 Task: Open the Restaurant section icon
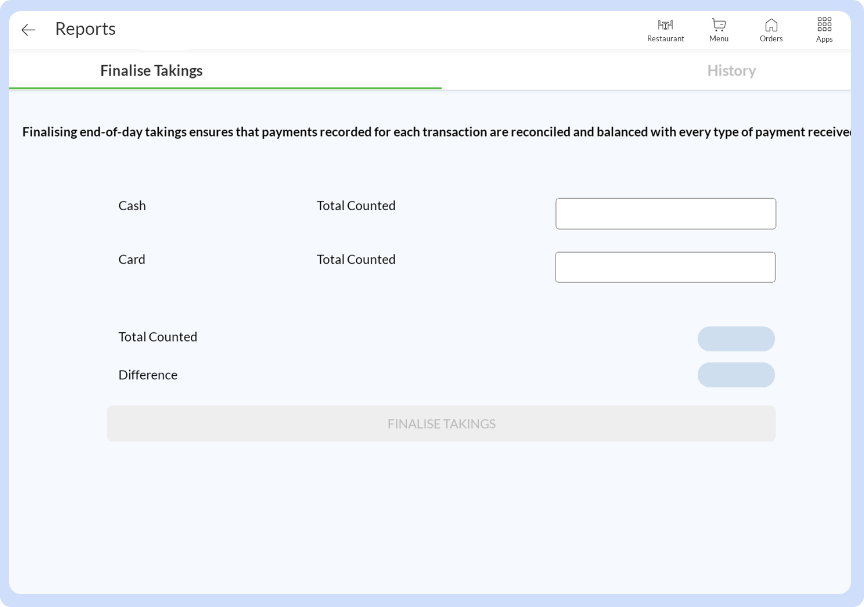pyautogui.click(x=664, y=24)
